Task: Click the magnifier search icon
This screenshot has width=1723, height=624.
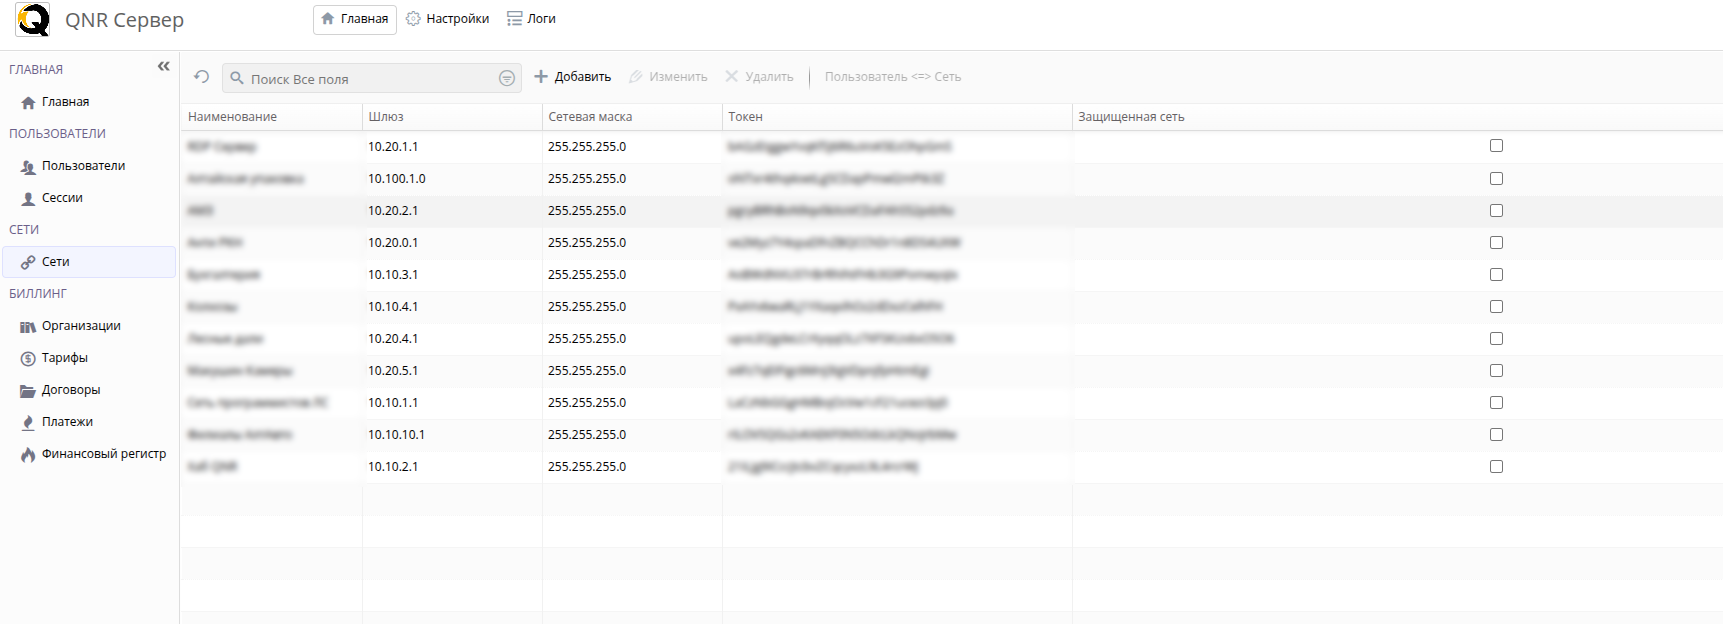Action: point(237,78)
